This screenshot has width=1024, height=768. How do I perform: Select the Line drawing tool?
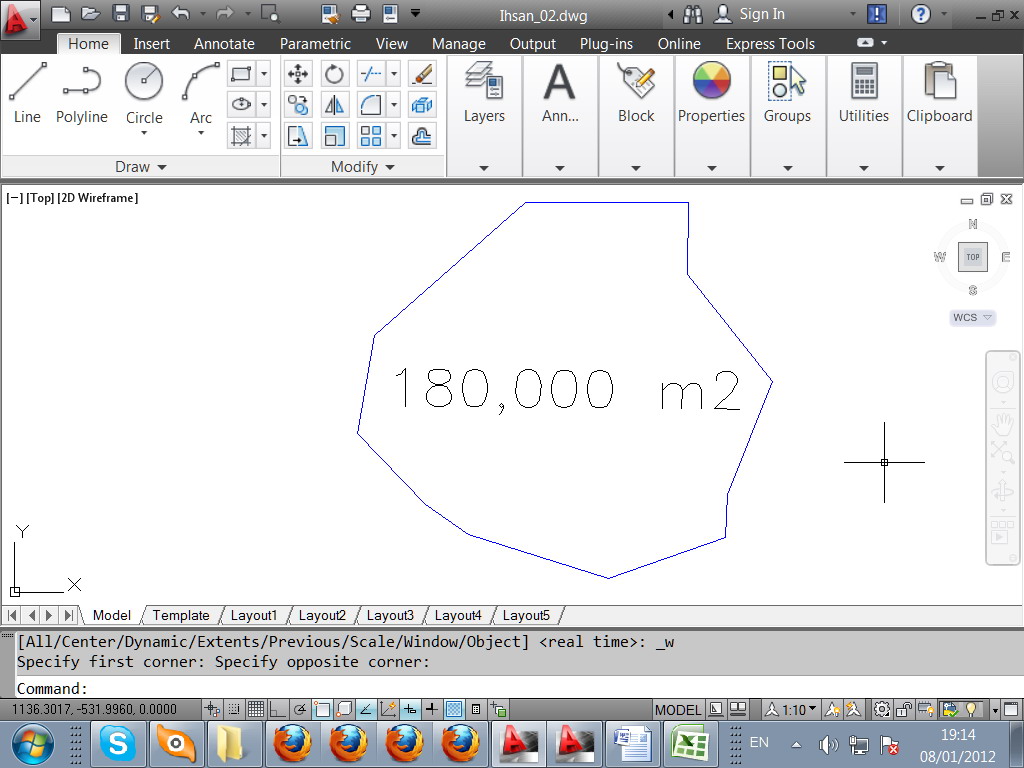click(x=27, y=94)
